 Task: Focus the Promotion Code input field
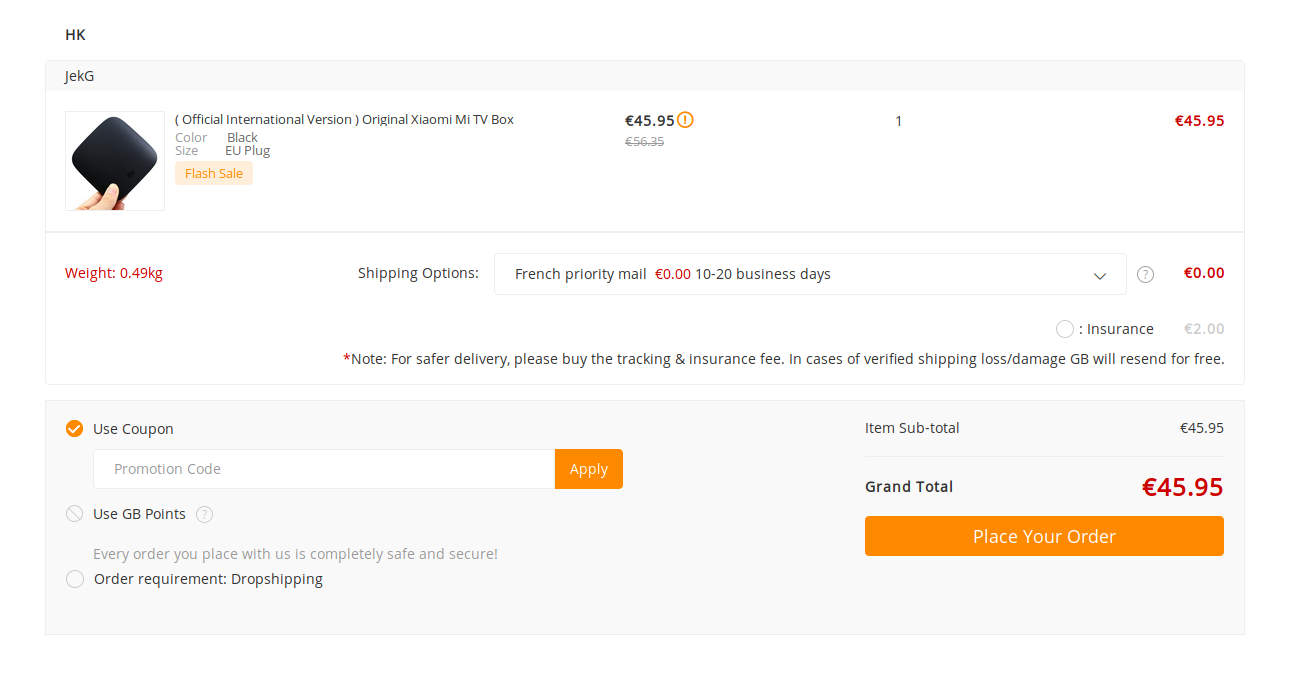[x=324, y=469]
